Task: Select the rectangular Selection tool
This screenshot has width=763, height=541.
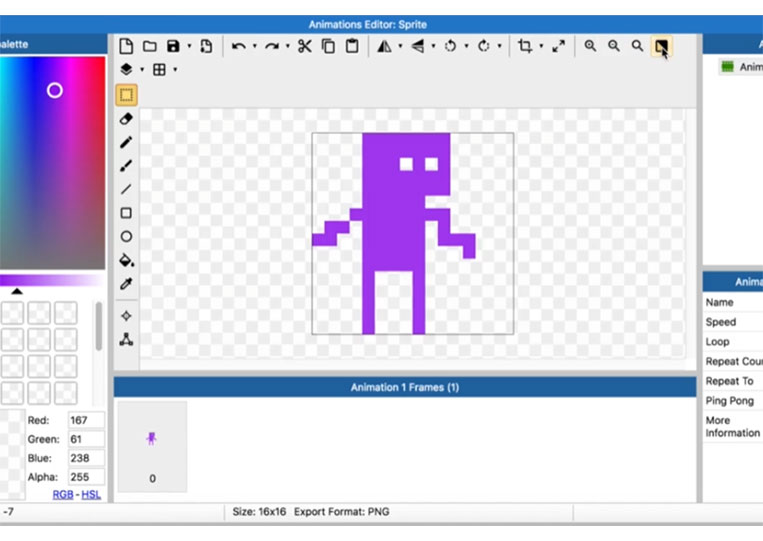Action: pos(126,95)
